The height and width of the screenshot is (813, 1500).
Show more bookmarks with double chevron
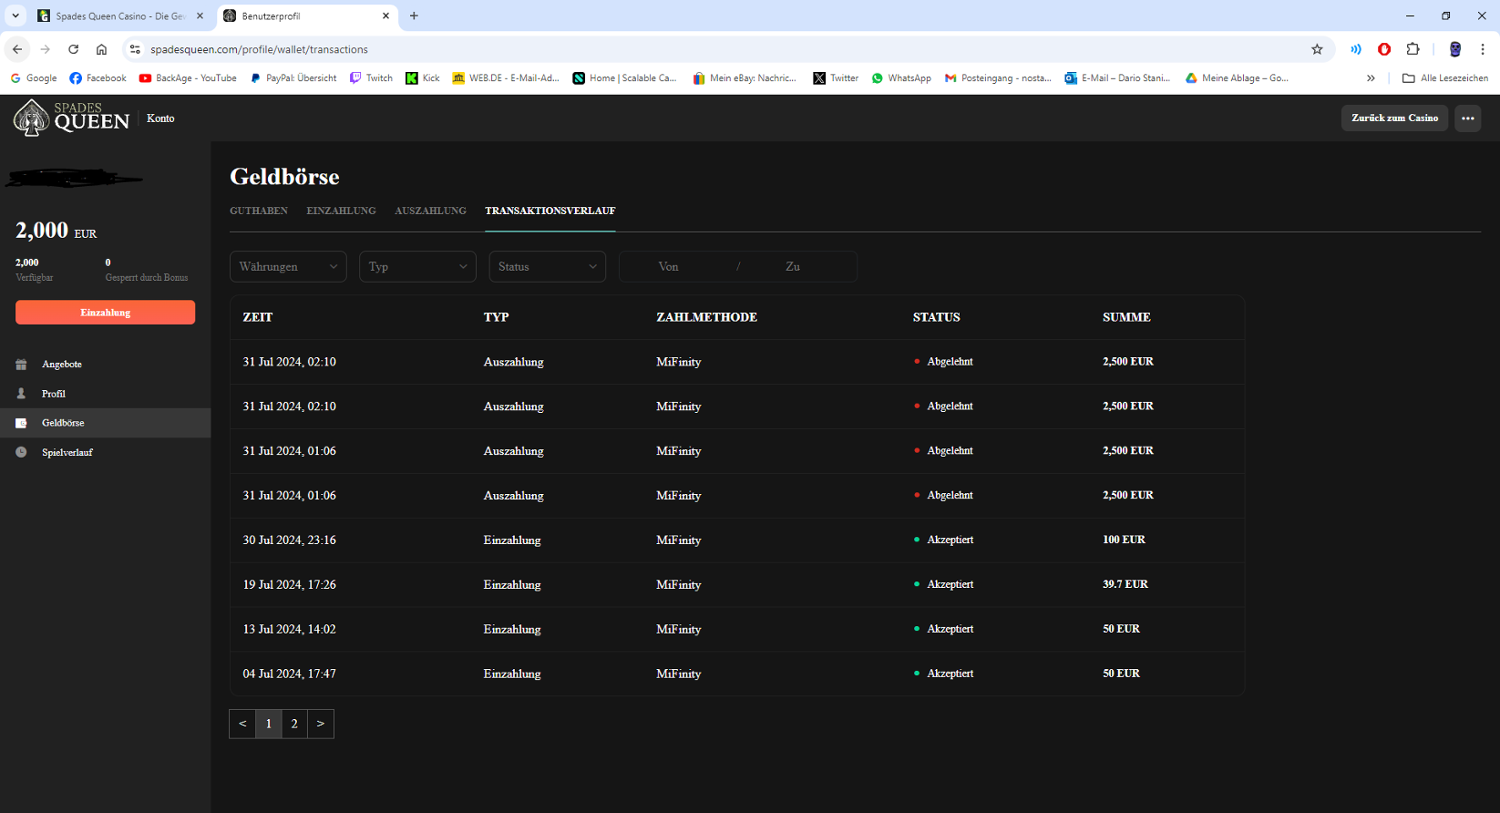click(1370, 78)
